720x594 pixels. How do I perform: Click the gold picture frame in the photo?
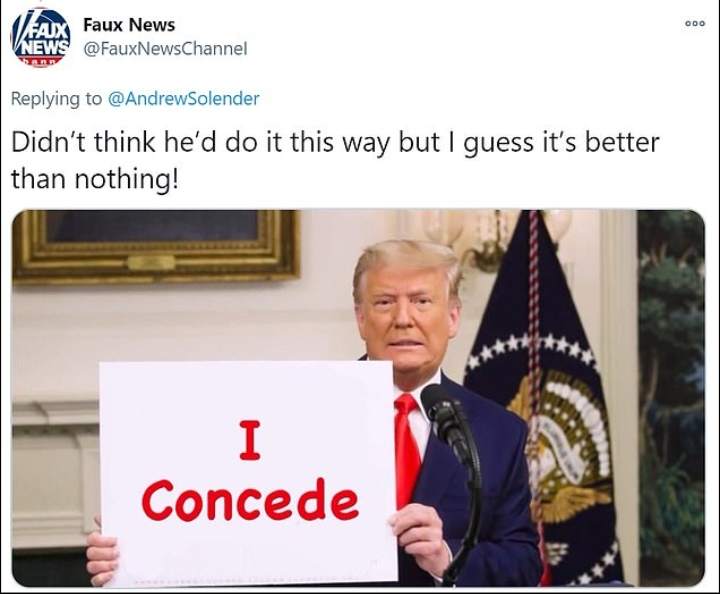pos(156,246)
